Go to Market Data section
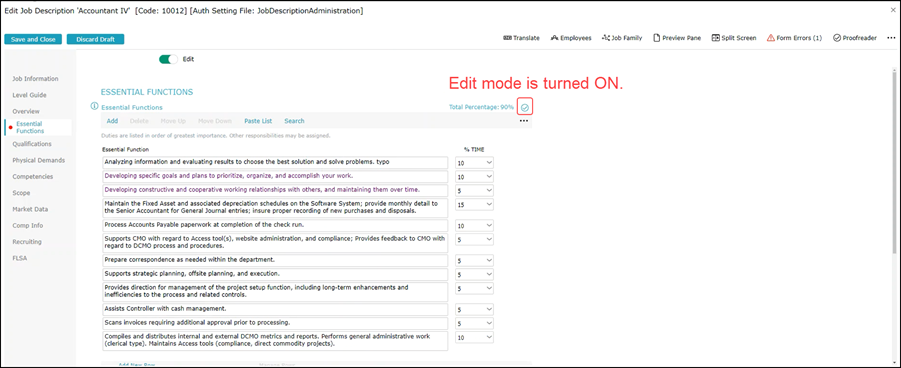The image size is (901, 368). pos(30,209)
